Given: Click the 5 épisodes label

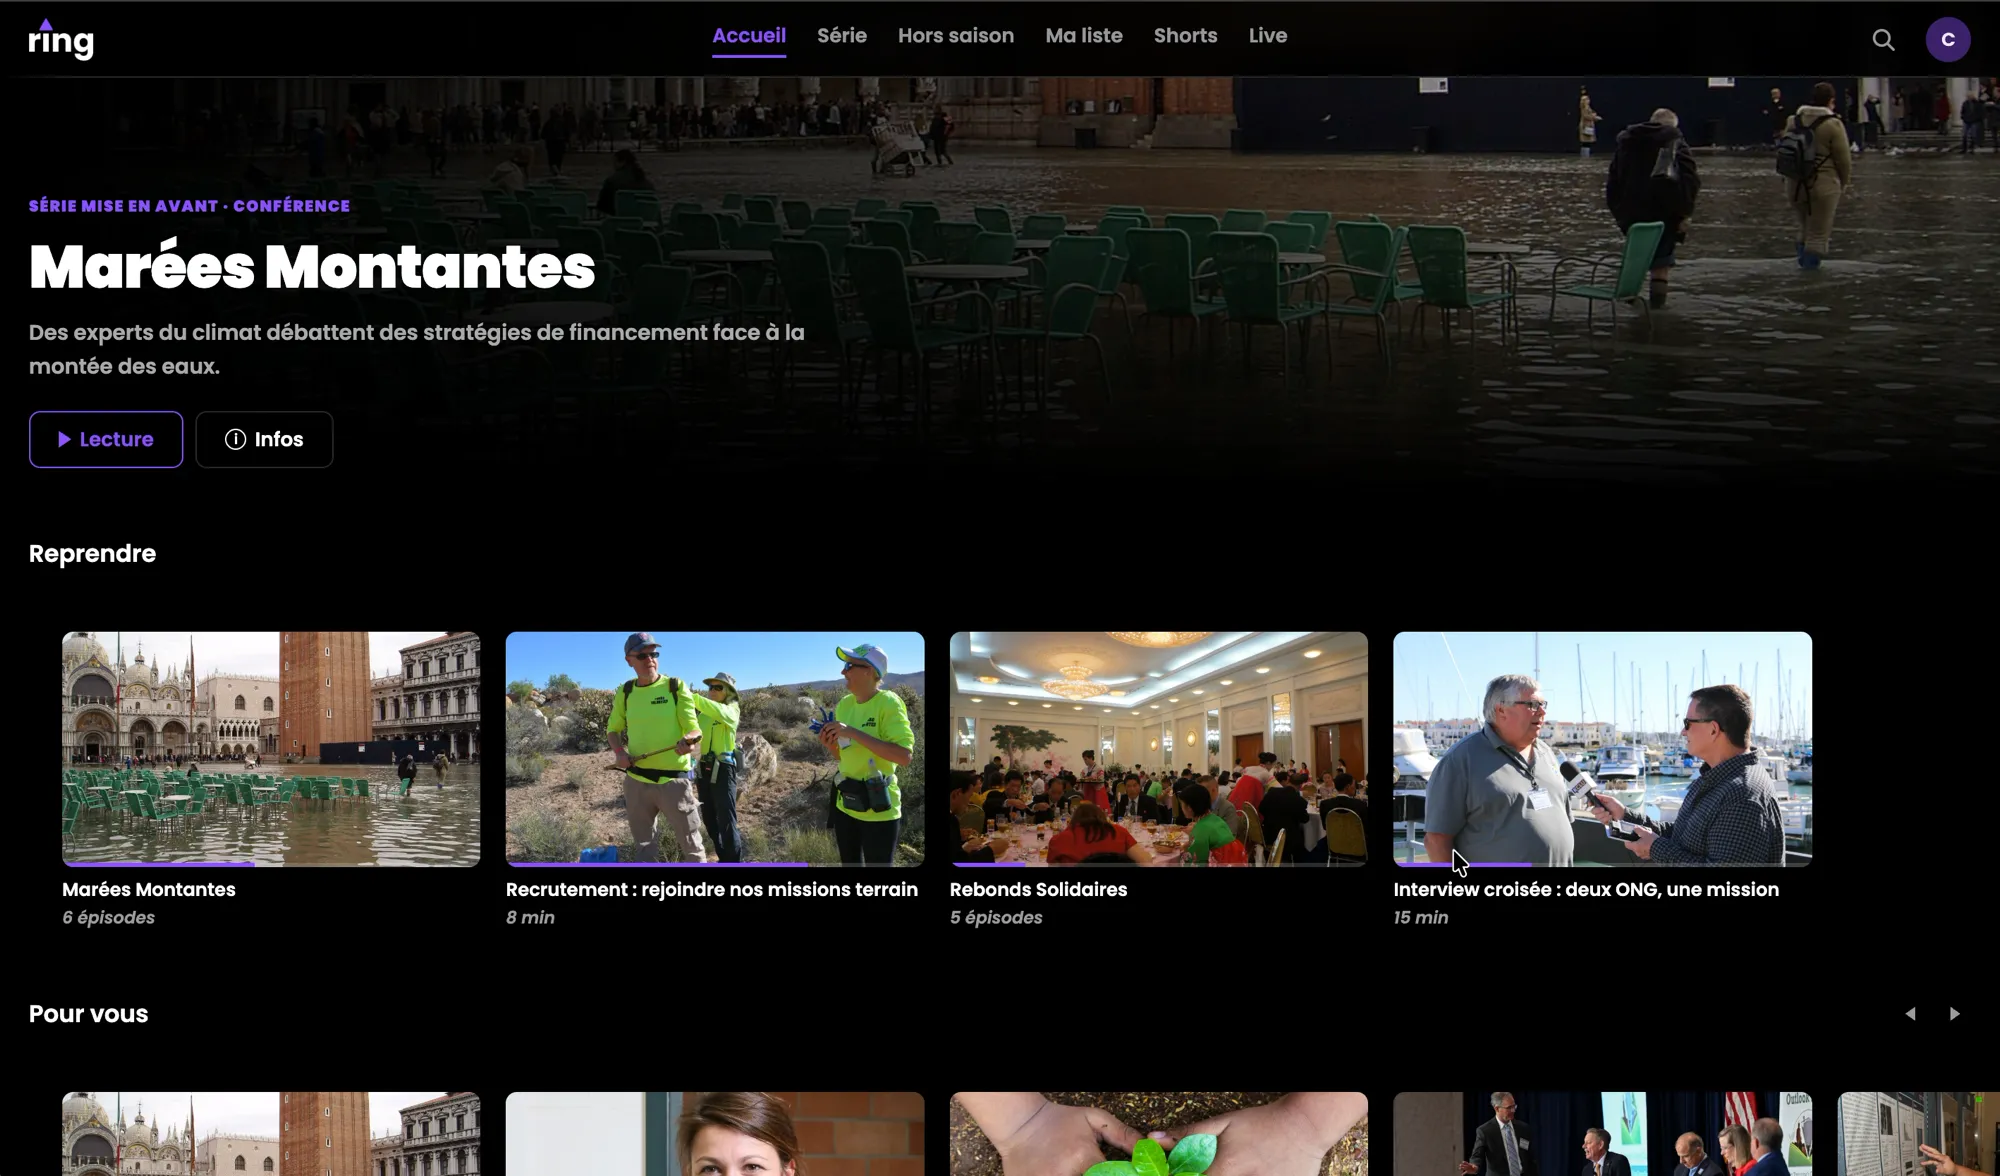Looking at the screenshot, I should (996, 918).
